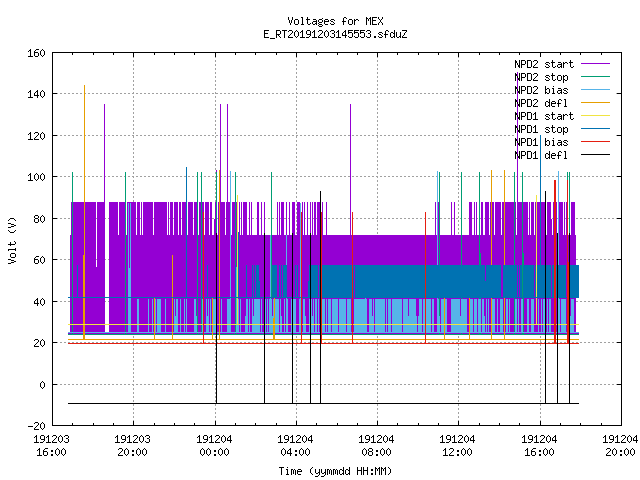Click the NPD1 defl legend label
The image size is (640, 480).
pos(541,156)
